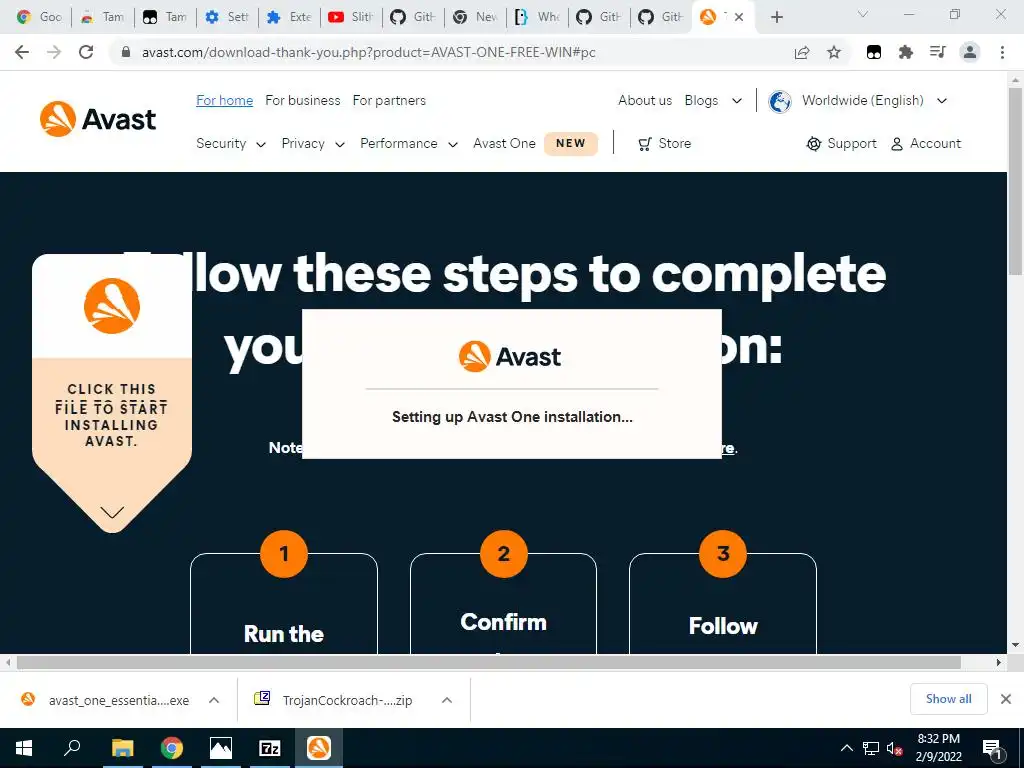Open the Tampermonkey extension icon
Screen dimensions: 1024x768
pyautogui.click(x=874, y=52)
